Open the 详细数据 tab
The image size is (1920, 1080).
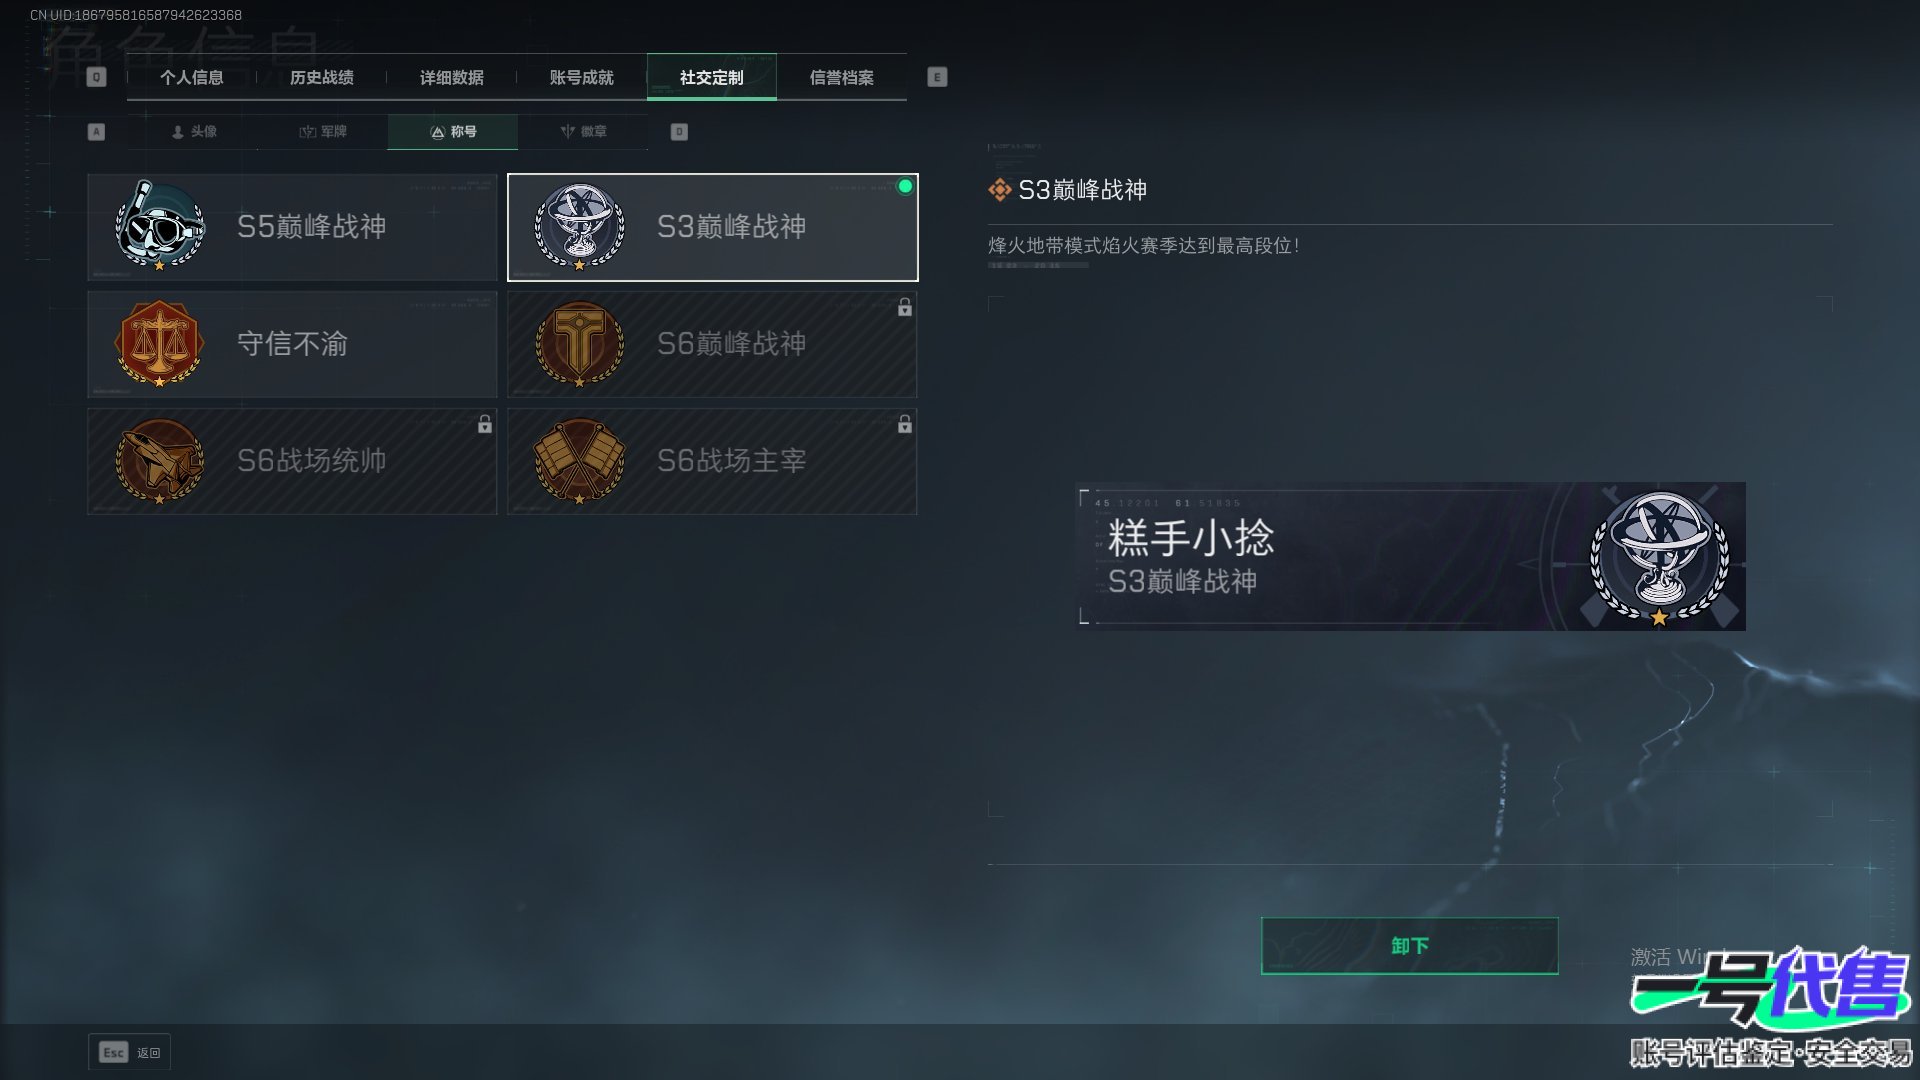(x=452, y=77)
